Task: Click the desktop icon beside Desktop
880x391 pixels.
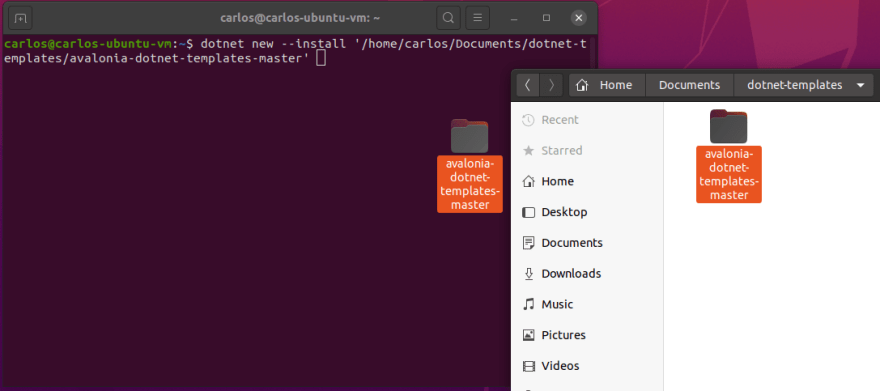Action: (528, 213)
